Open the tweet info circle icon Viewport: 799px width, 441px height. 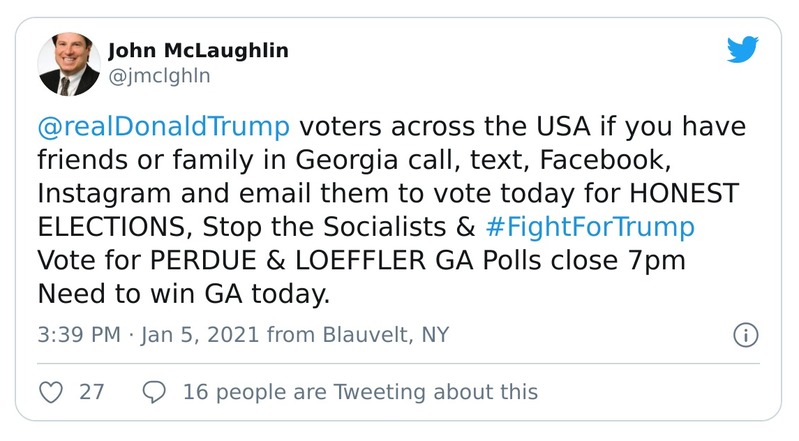[x=745, y=335]
